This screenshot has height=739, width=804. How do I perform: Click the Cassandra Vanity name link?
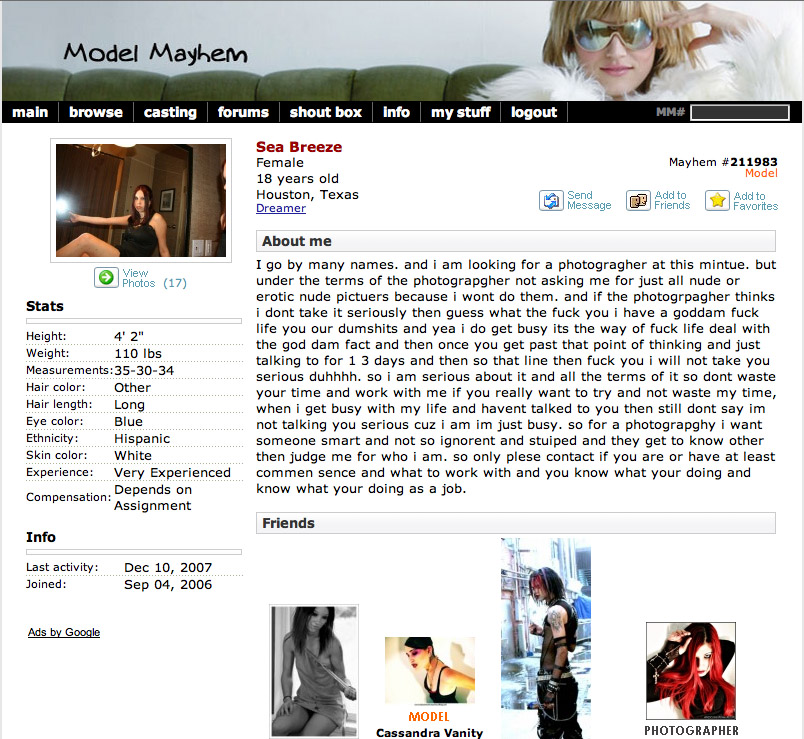pyautogui.click(x=430, y=733)
